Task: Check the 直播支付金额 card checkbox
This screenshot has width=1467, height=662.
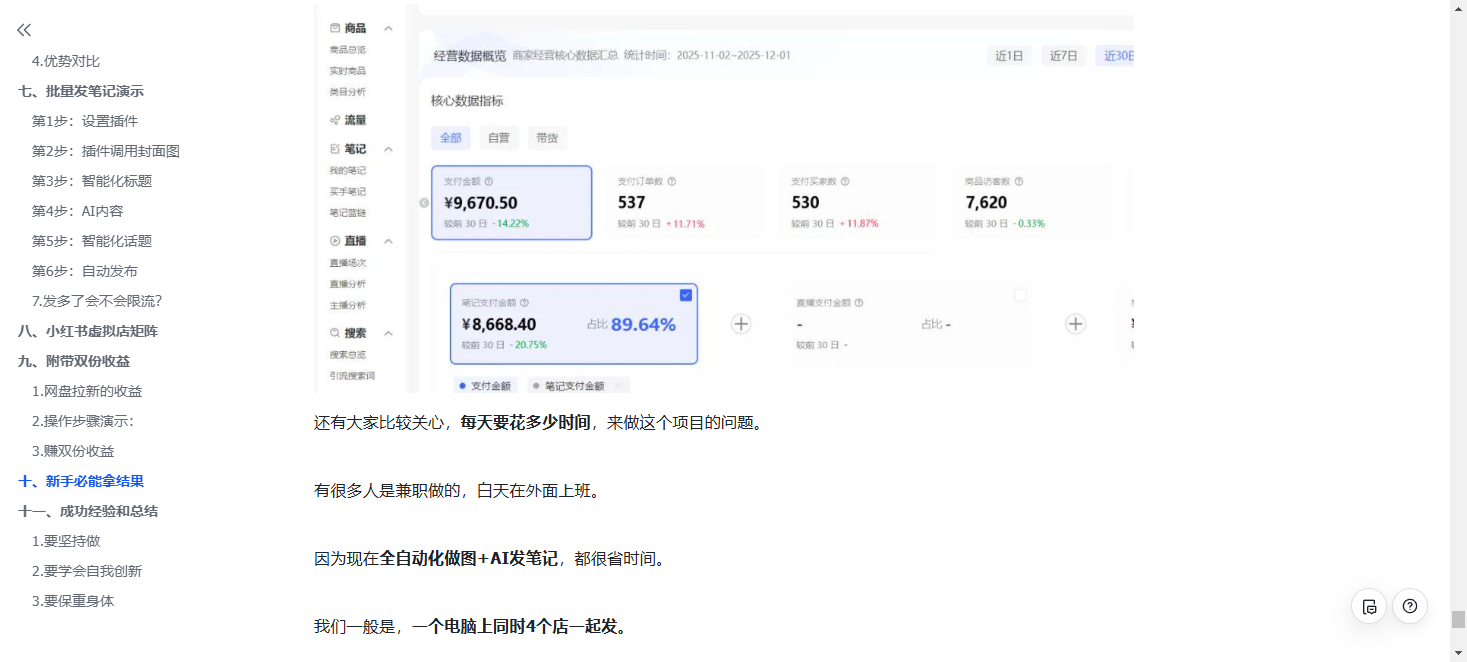Action: pos(1020,295)
